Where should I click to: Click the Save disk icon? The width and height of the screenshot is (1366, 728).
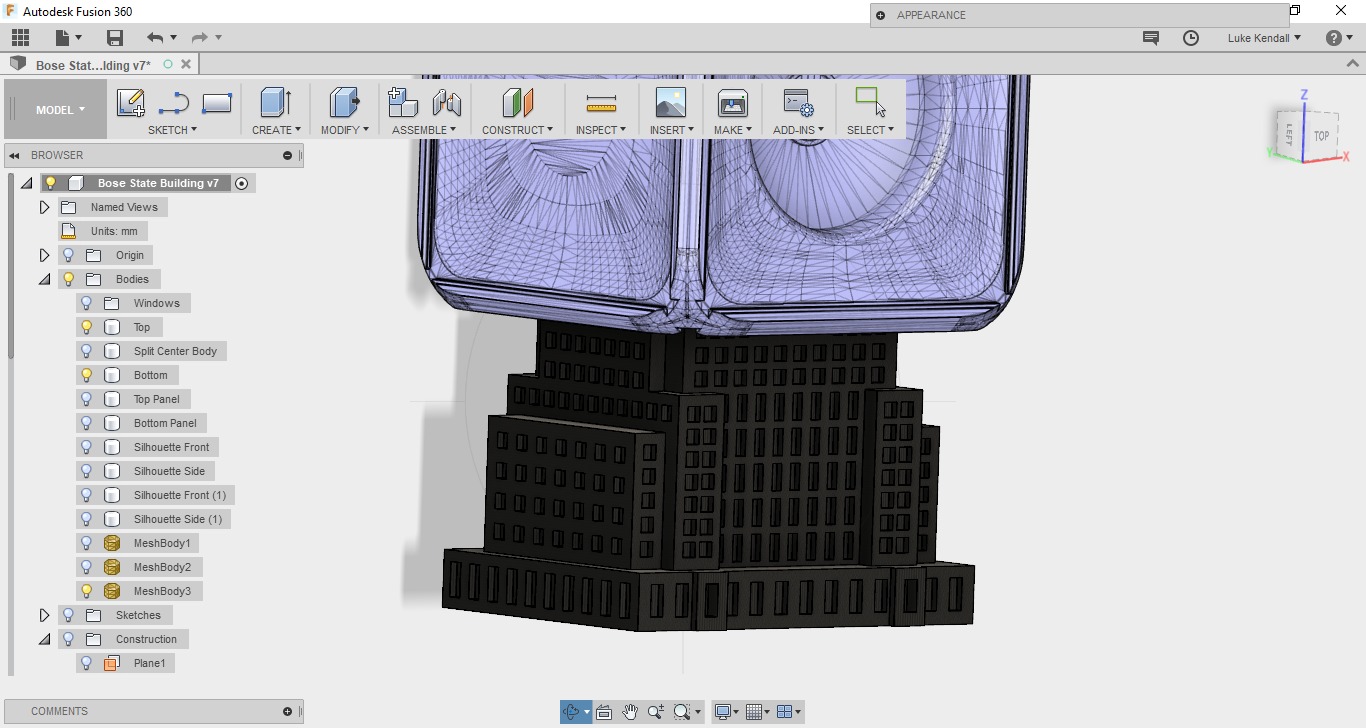pos(115,38)
